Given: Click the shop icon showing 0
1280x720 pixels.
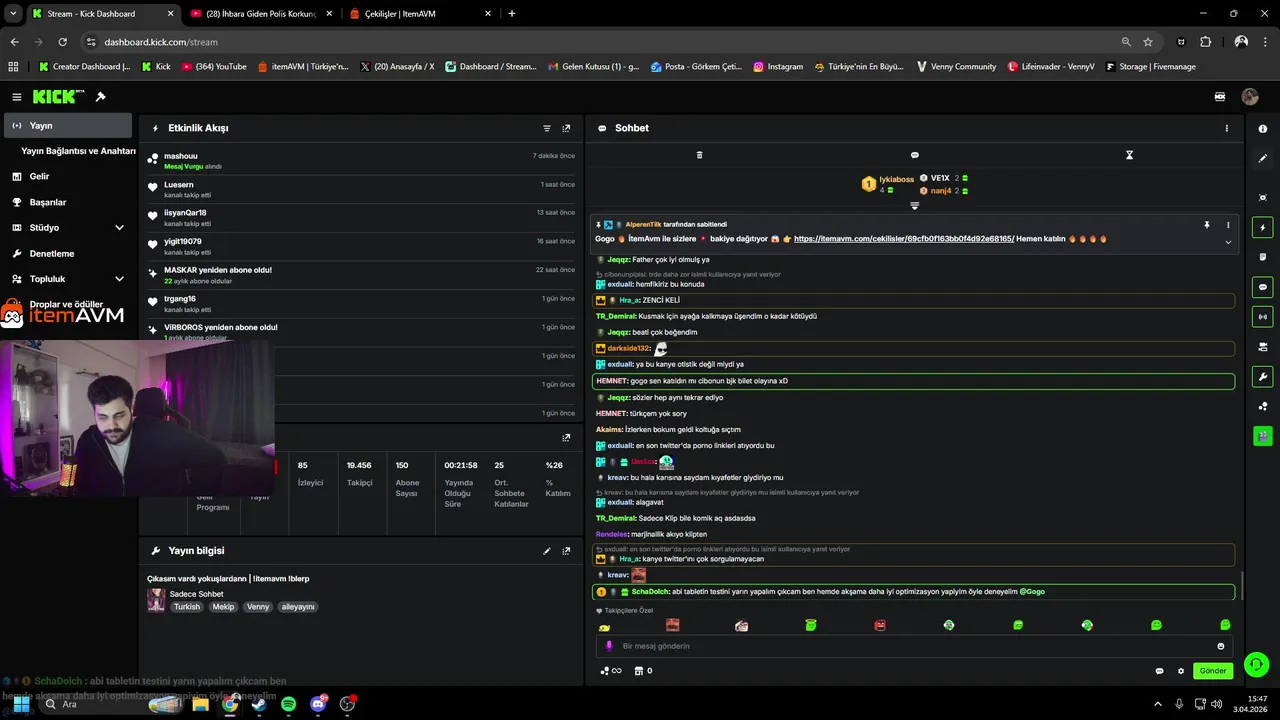Looking at the screenshot, I should coord(644,671).
